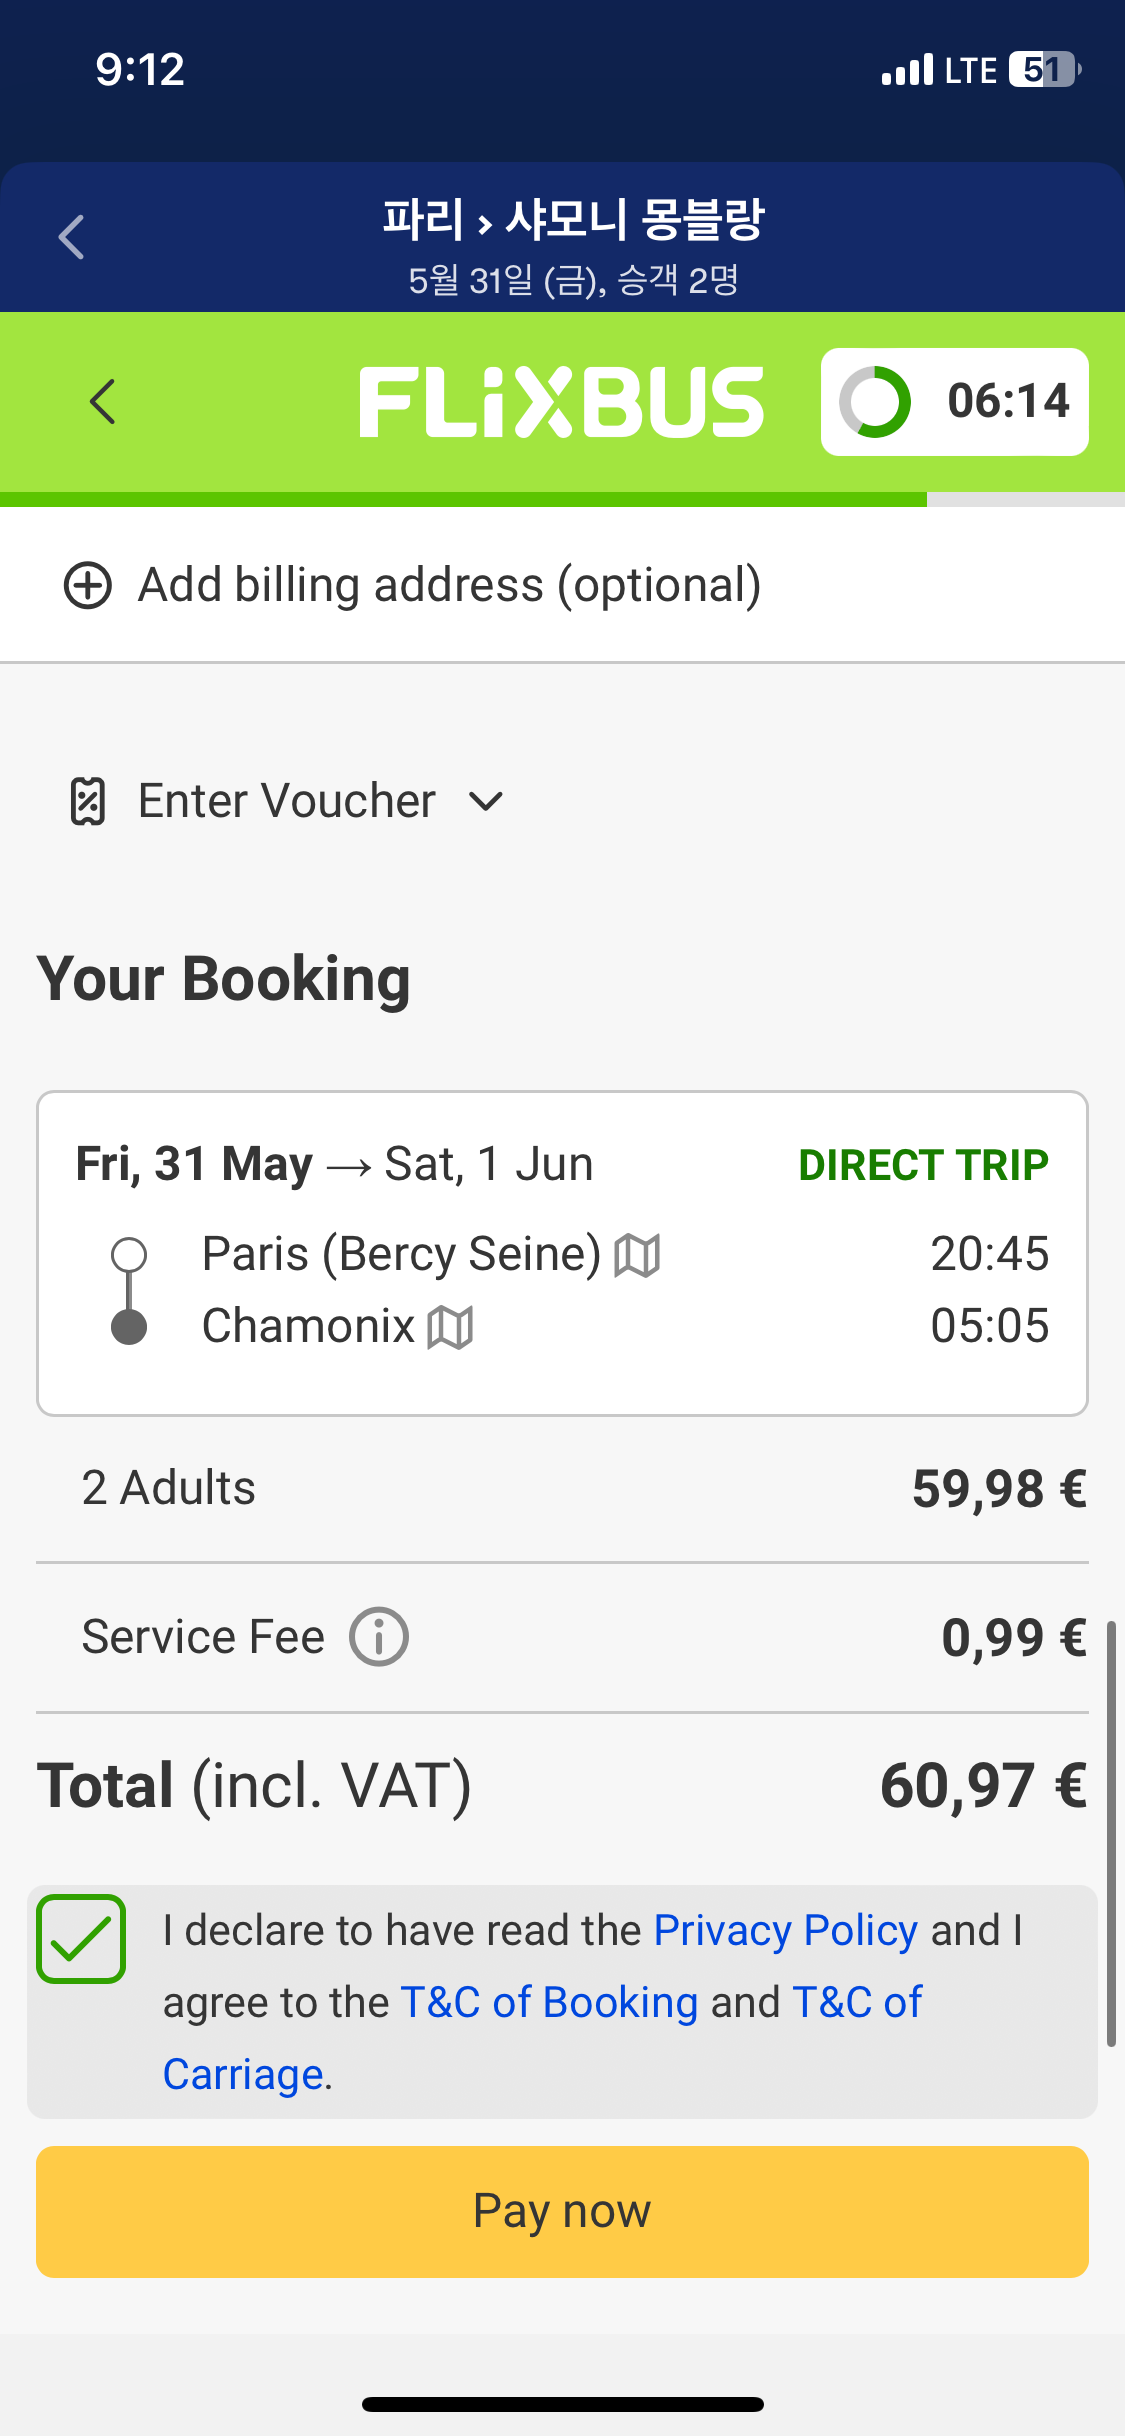Screen dimensions: 1125x2436
Task: Tap the Paris to Chamonix trip card
Action: (x=562, y=1253)
